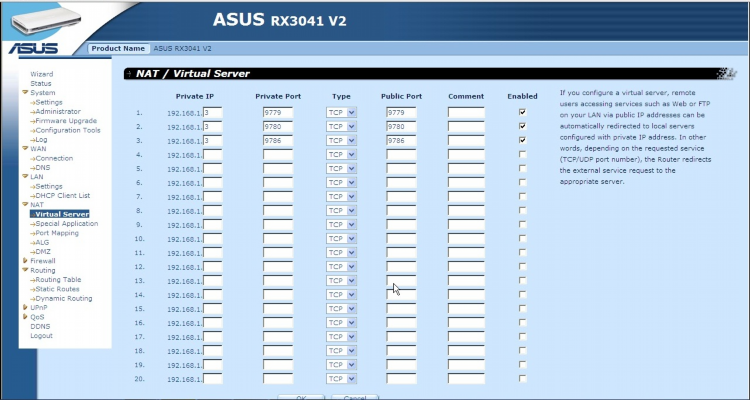Collapse the LAN menu section
750x400 pixels.
tap(25, 177)
